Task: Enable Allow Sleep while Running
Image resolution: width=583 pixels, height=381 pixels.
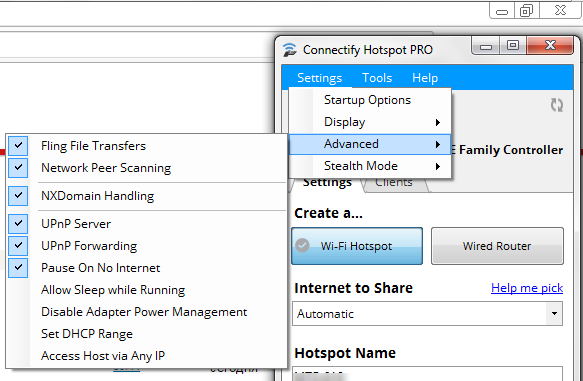Action: point(146,290)
